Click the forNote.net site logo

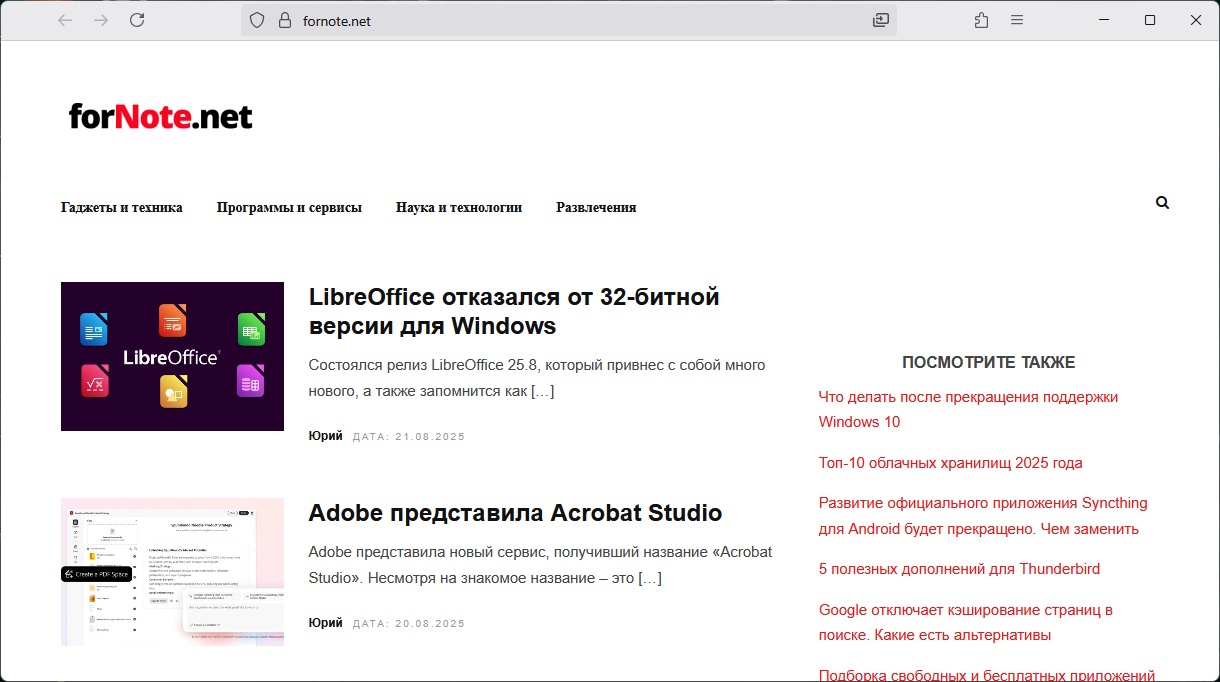tap(161, 117)
